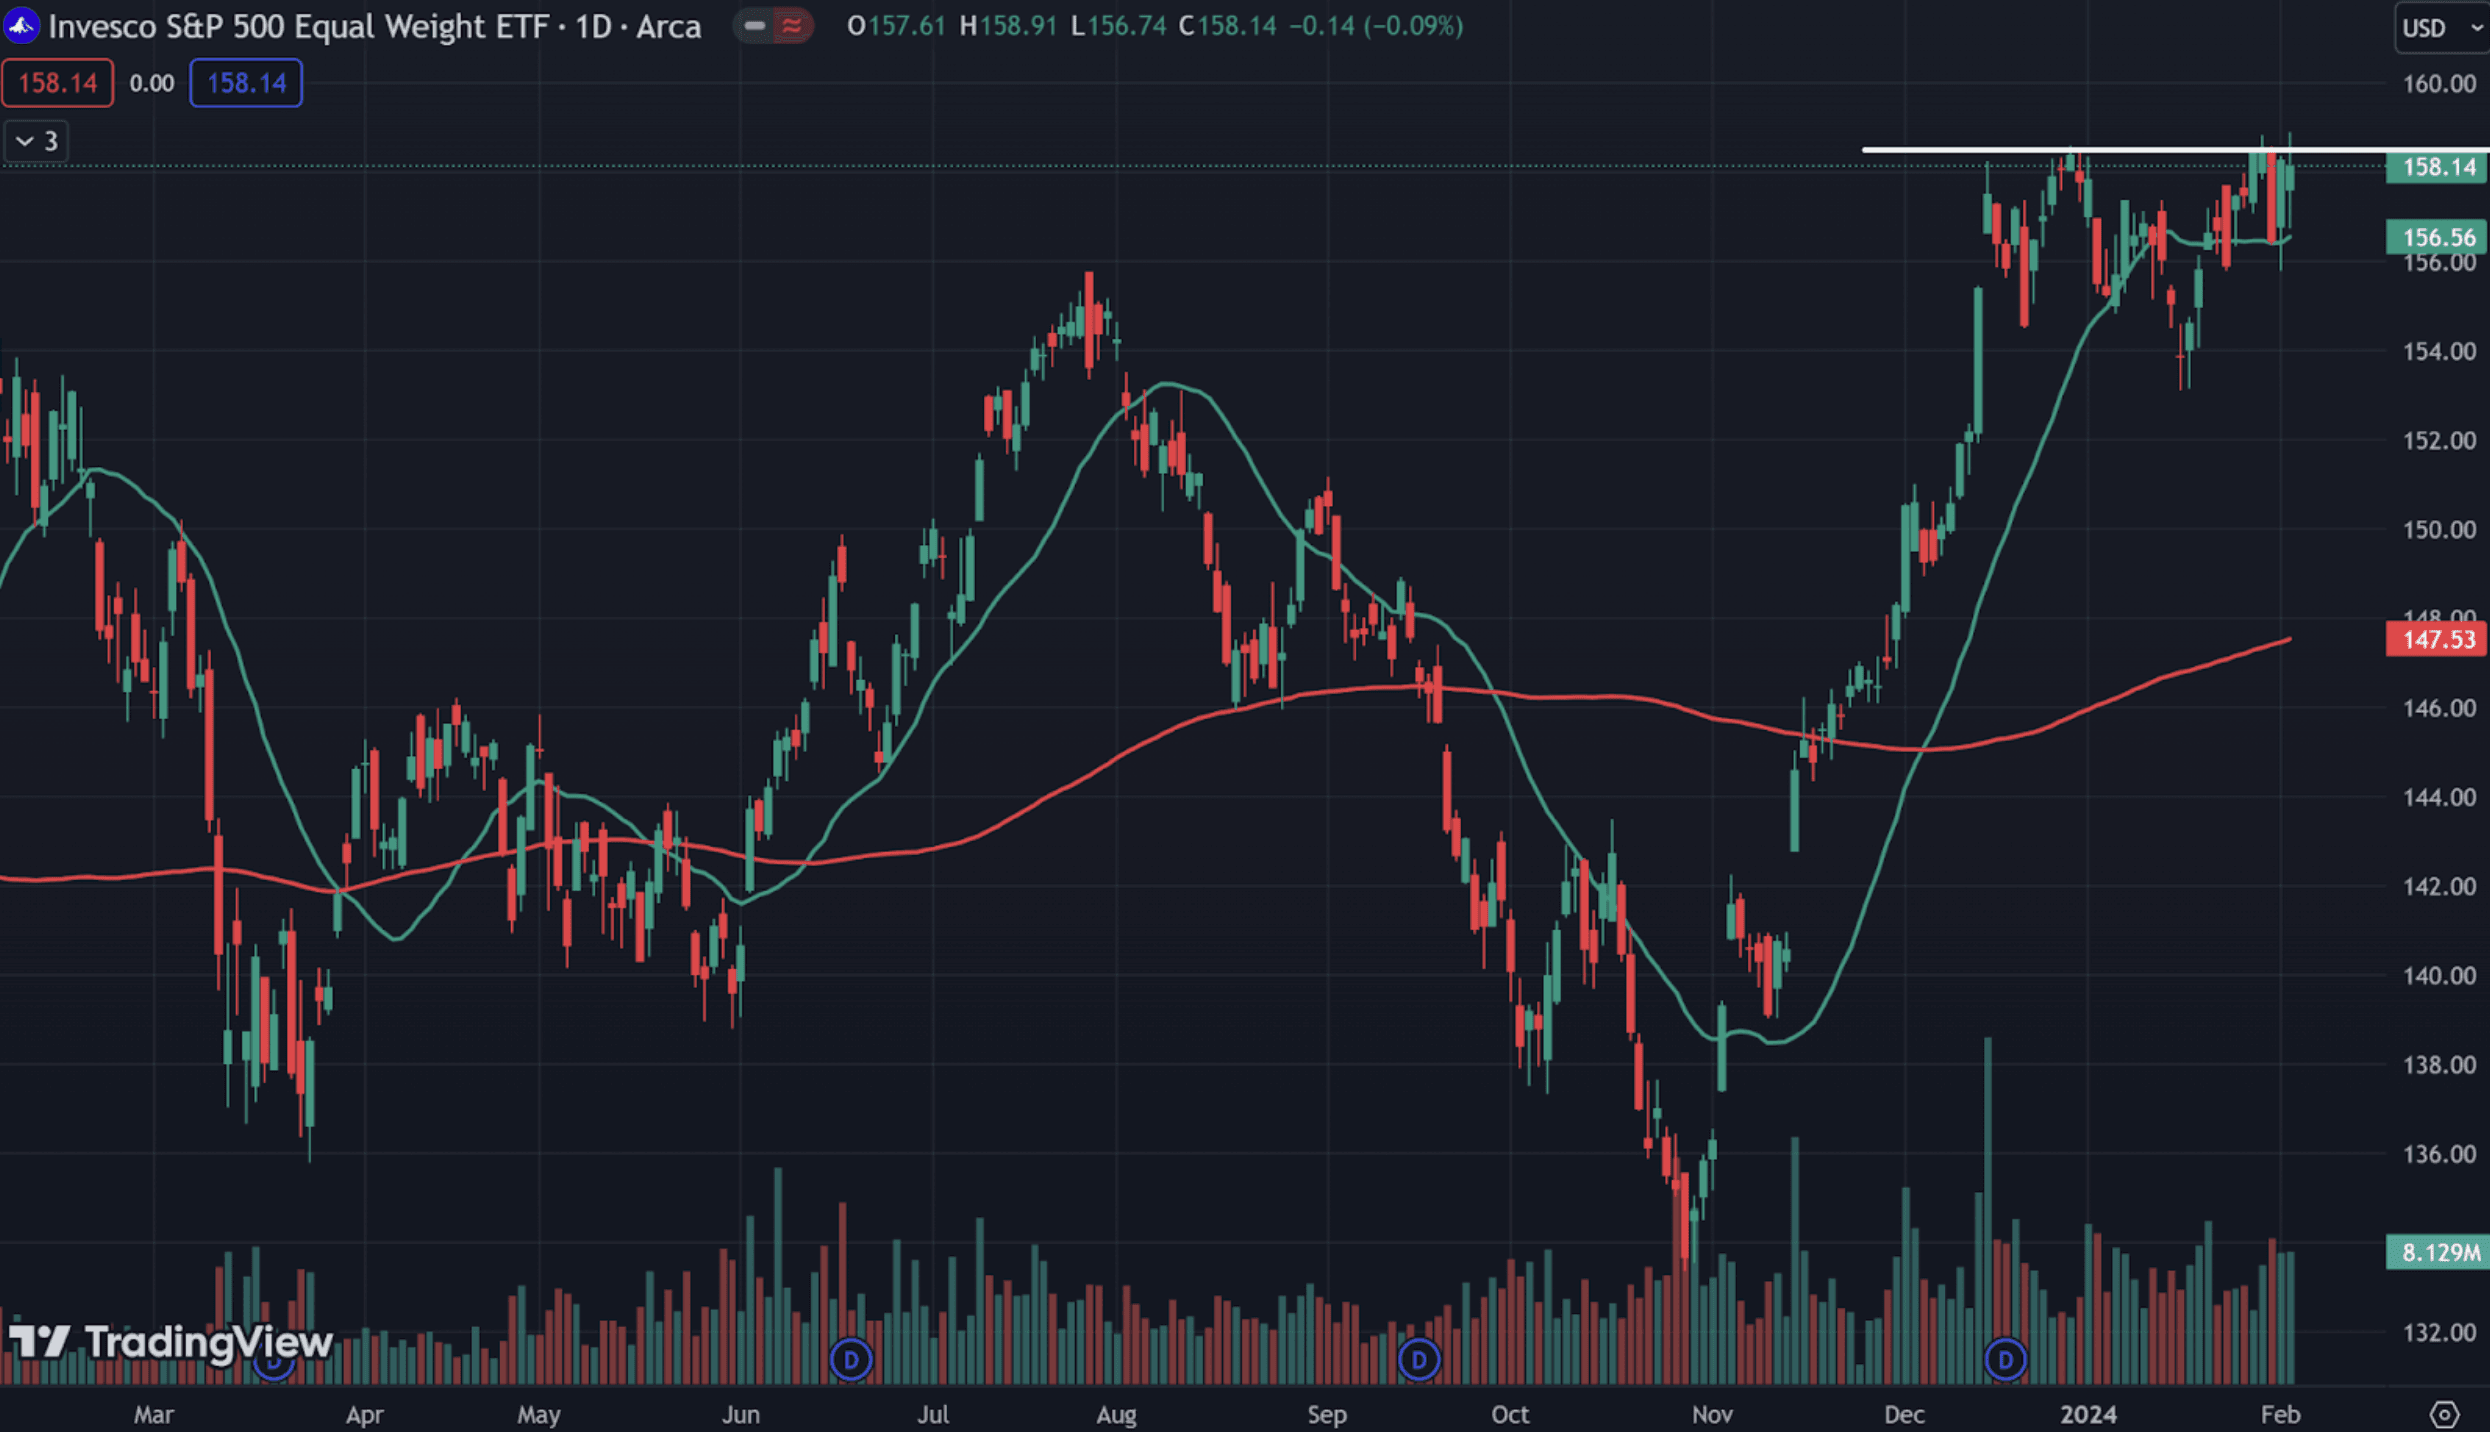The image size is (2490, 1432).
Task: Click the green 156.56 moving average label
Action: point(2436,237)
